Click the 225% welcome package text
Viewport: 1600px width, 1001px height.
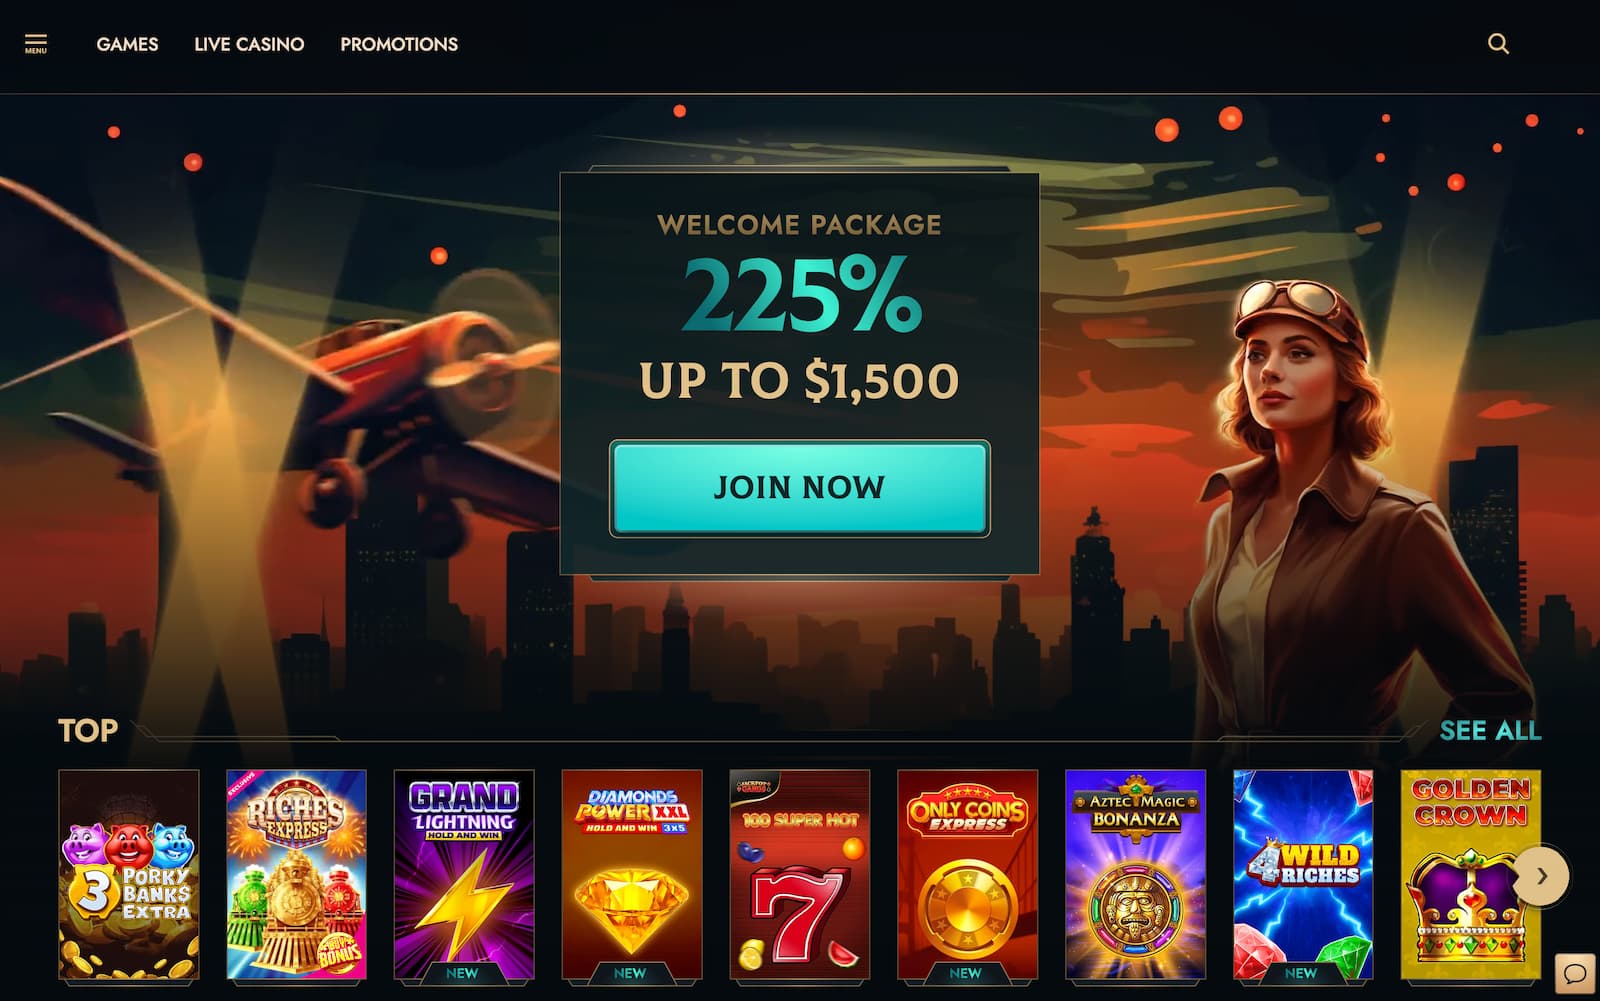[801, 295]
